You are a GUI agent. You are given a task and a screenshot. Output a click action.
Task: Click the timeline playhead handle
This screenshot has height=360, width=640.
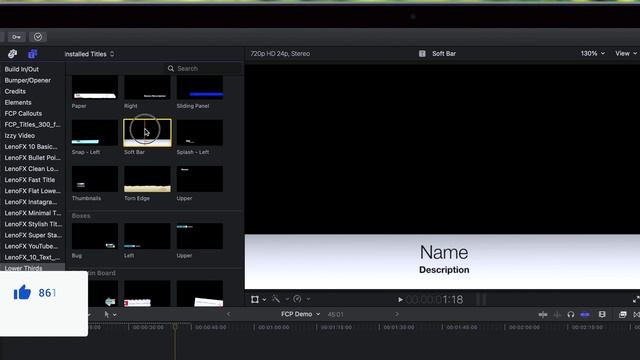[x=175, y=327]
